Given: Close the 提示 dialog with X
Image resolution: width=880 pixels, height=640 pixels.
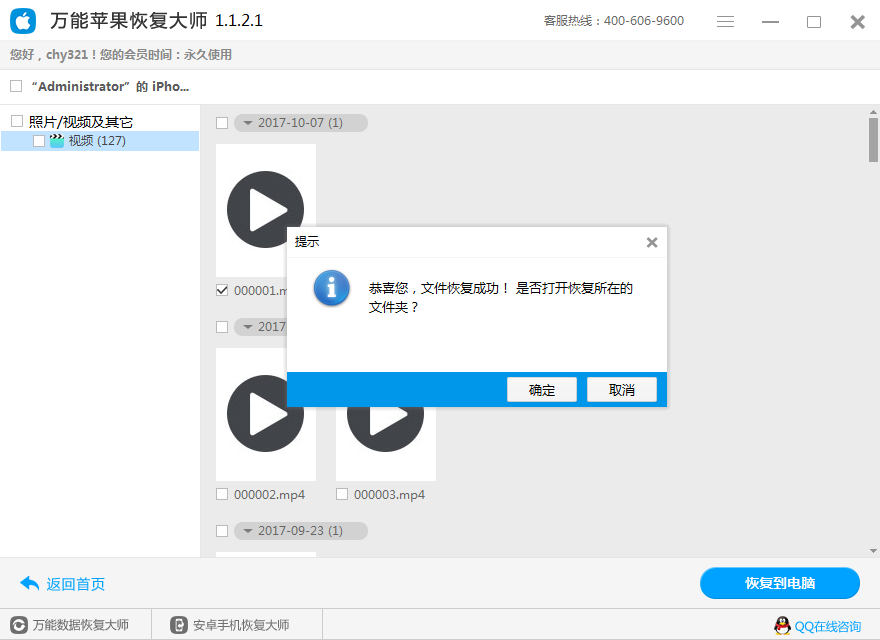Looking at the screenshot, I should 652,243.
